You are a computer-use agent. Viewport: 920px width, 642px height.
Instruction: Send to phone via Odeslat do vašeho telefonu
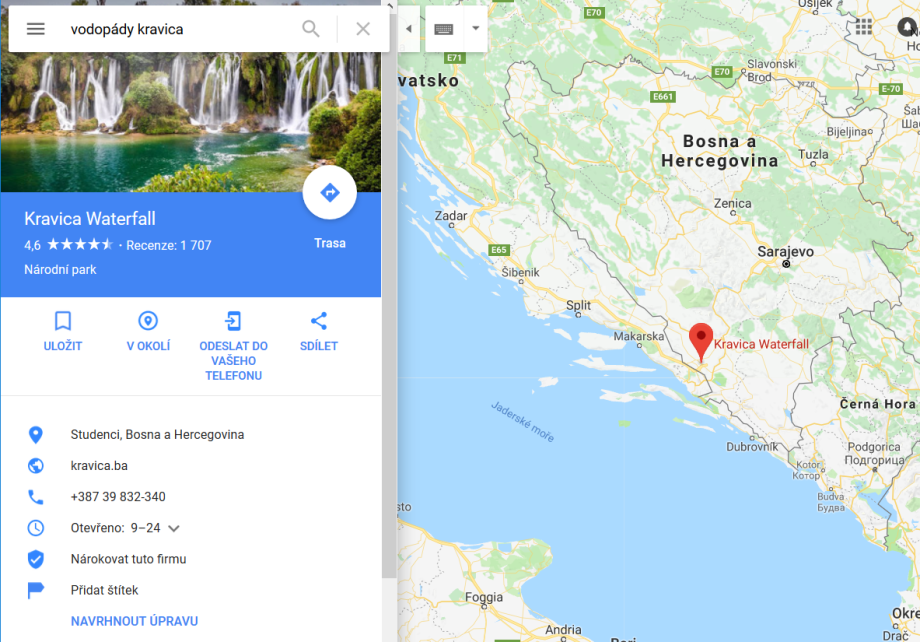pyautogui.click(x=234, y=346)
